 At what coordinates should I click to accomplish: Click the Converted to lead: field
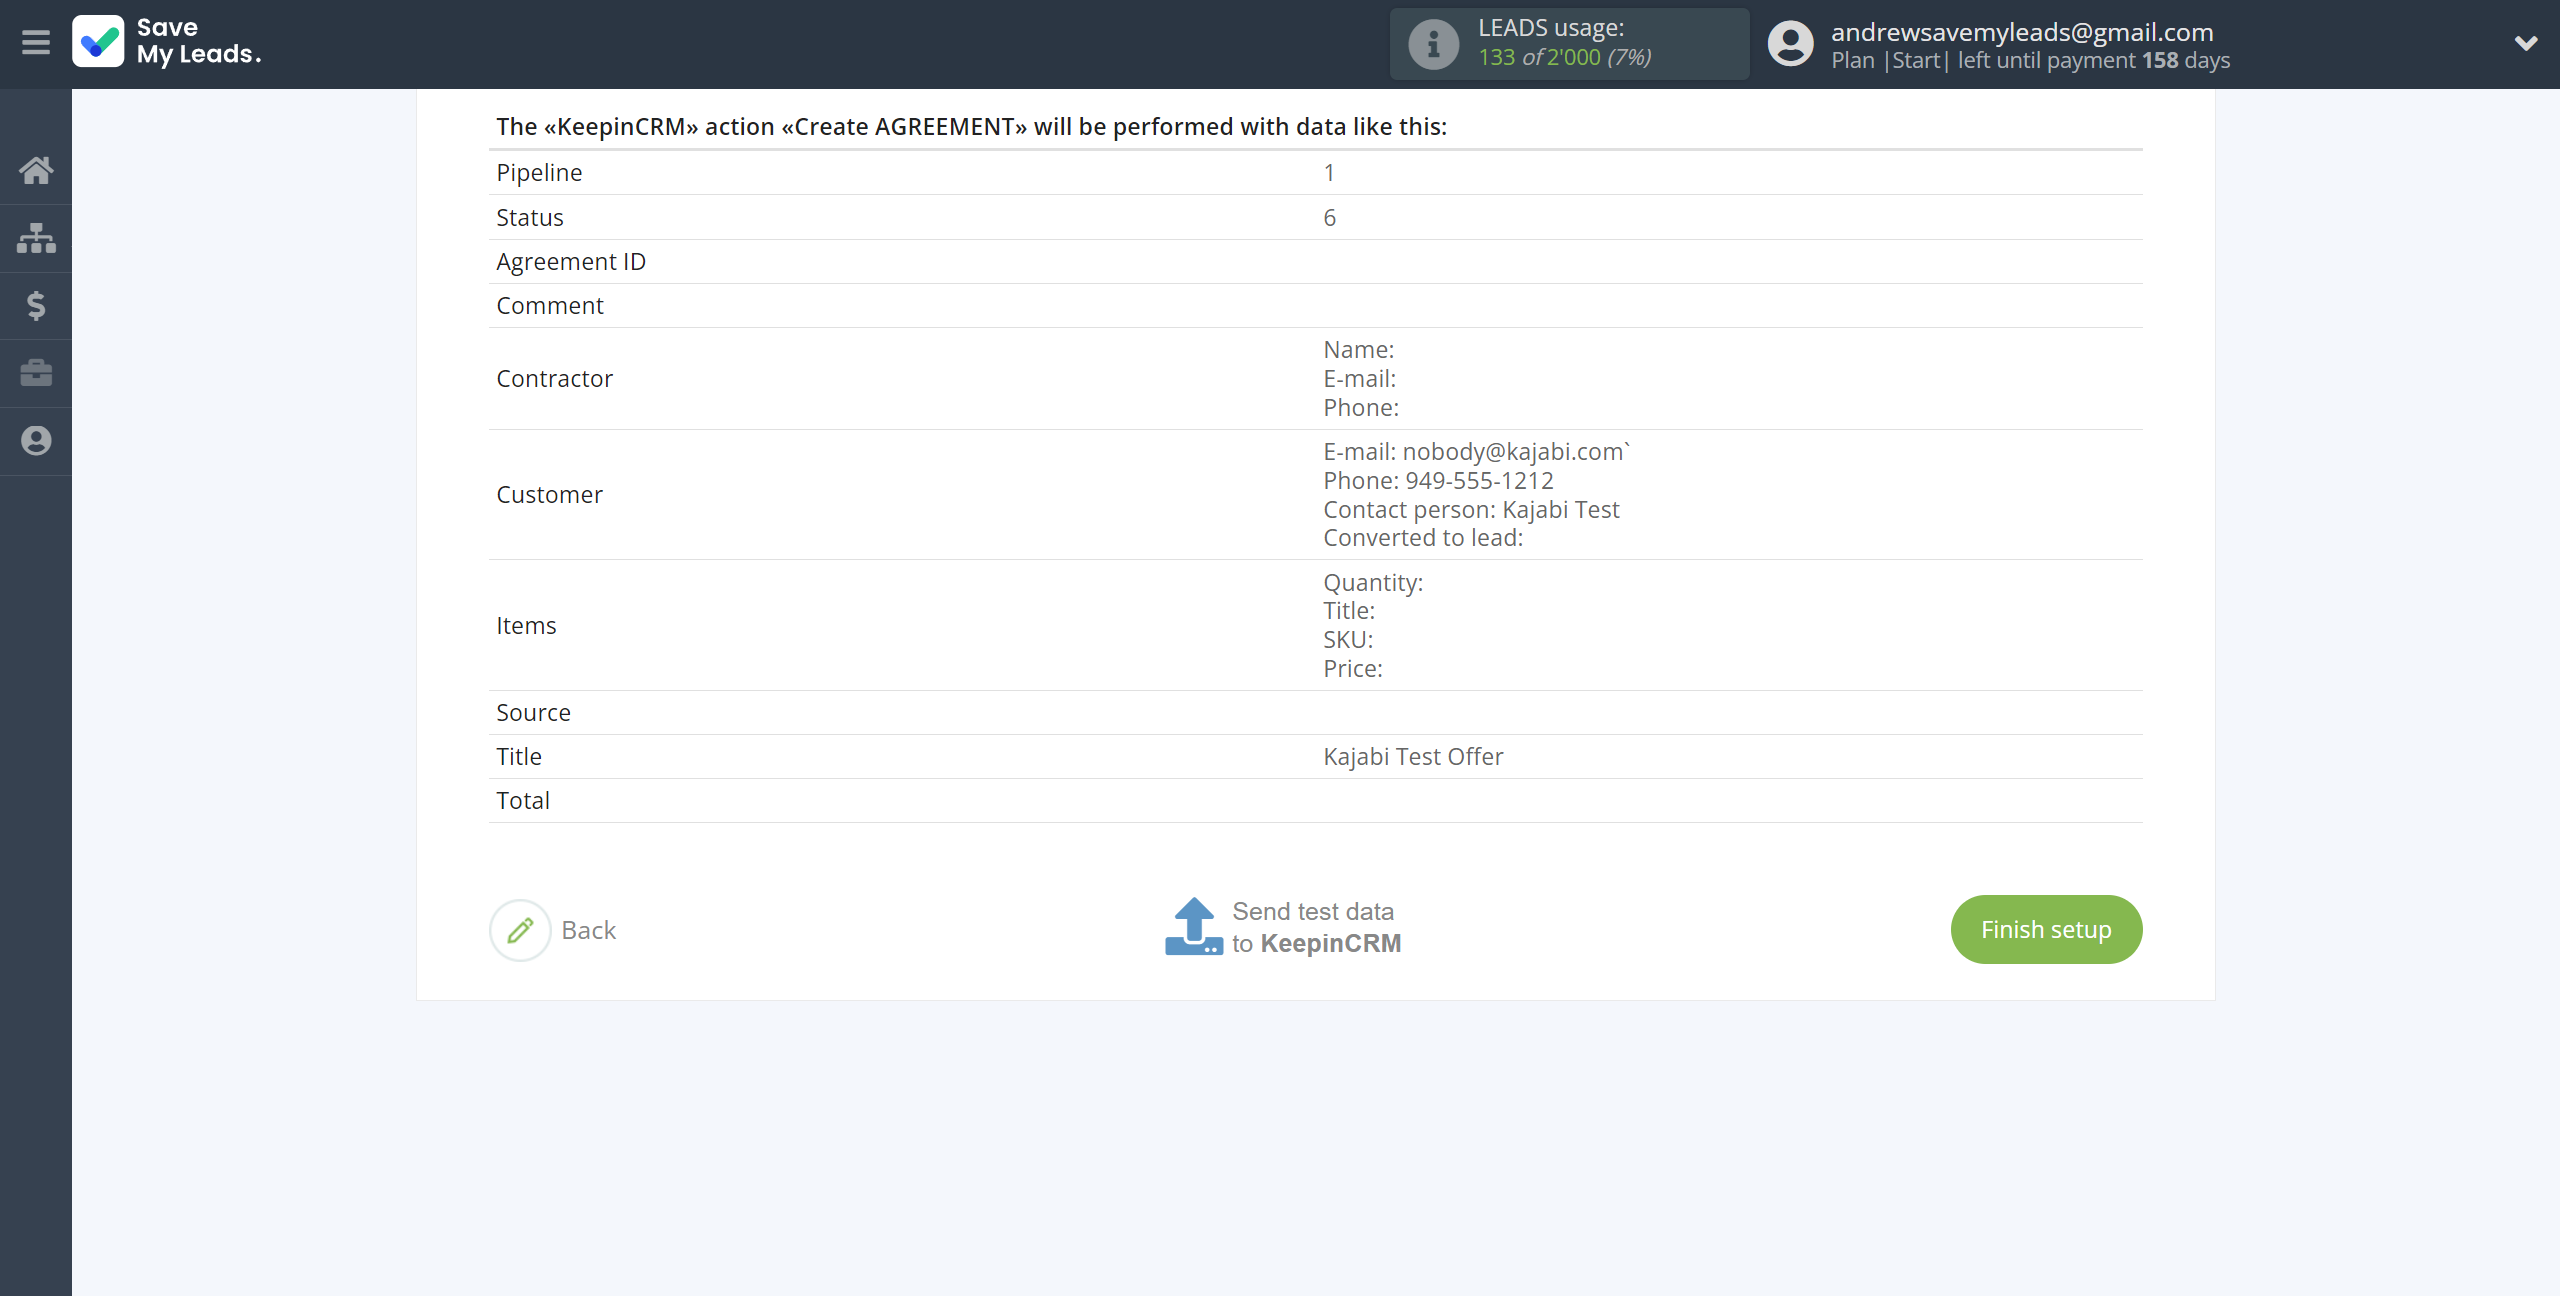tap(1423, 537)
